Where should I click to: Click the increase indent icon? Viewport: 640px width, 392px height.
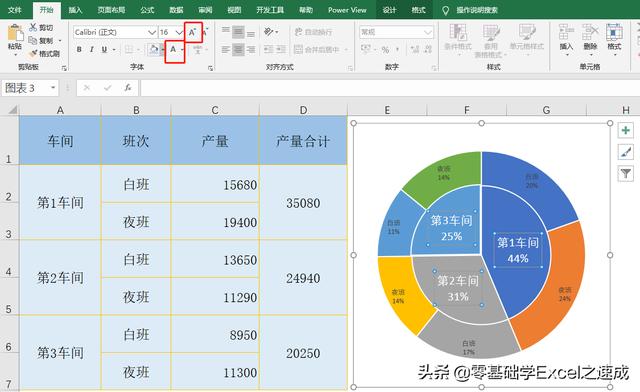coord(281,50)
